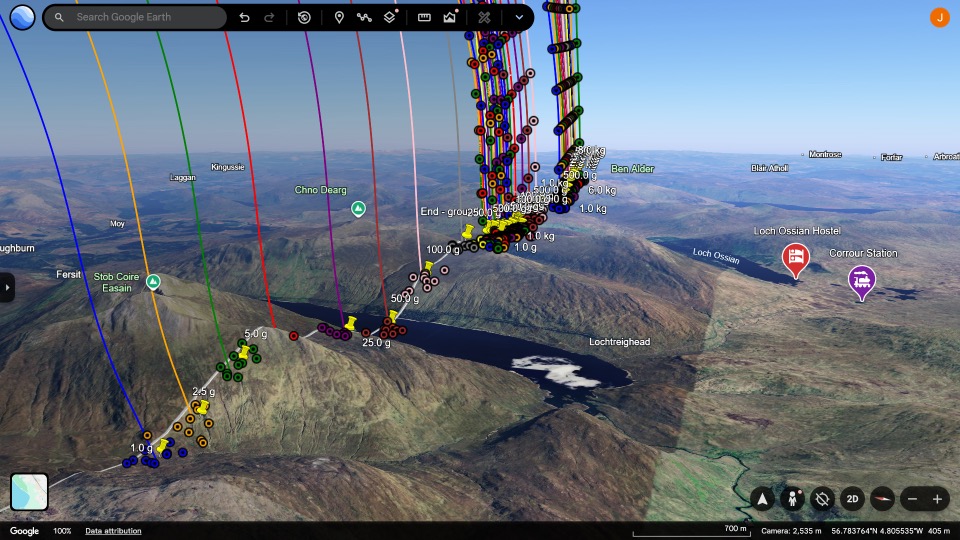The height and width of the screenshot is (540, 960).
Task: Redo the last action
Action: pyautogui.click(x=269, y=17)
